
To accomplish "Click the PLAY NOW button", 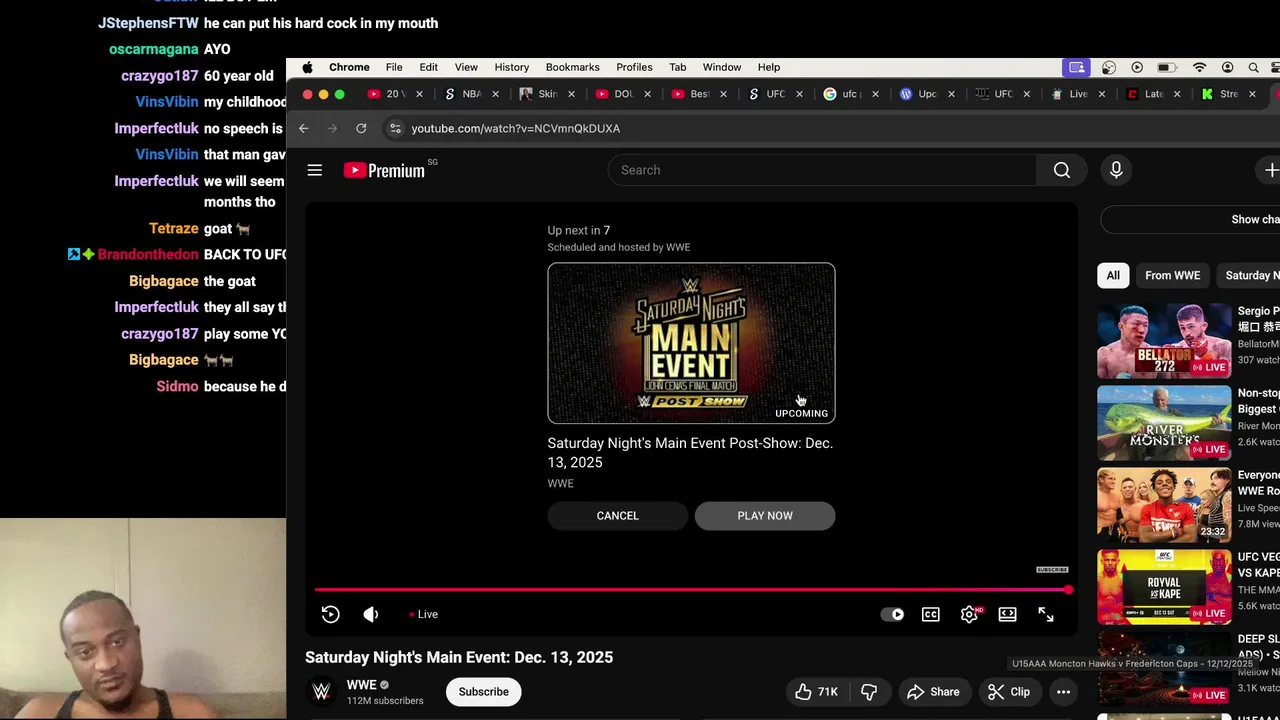I will tap(765, 516).
